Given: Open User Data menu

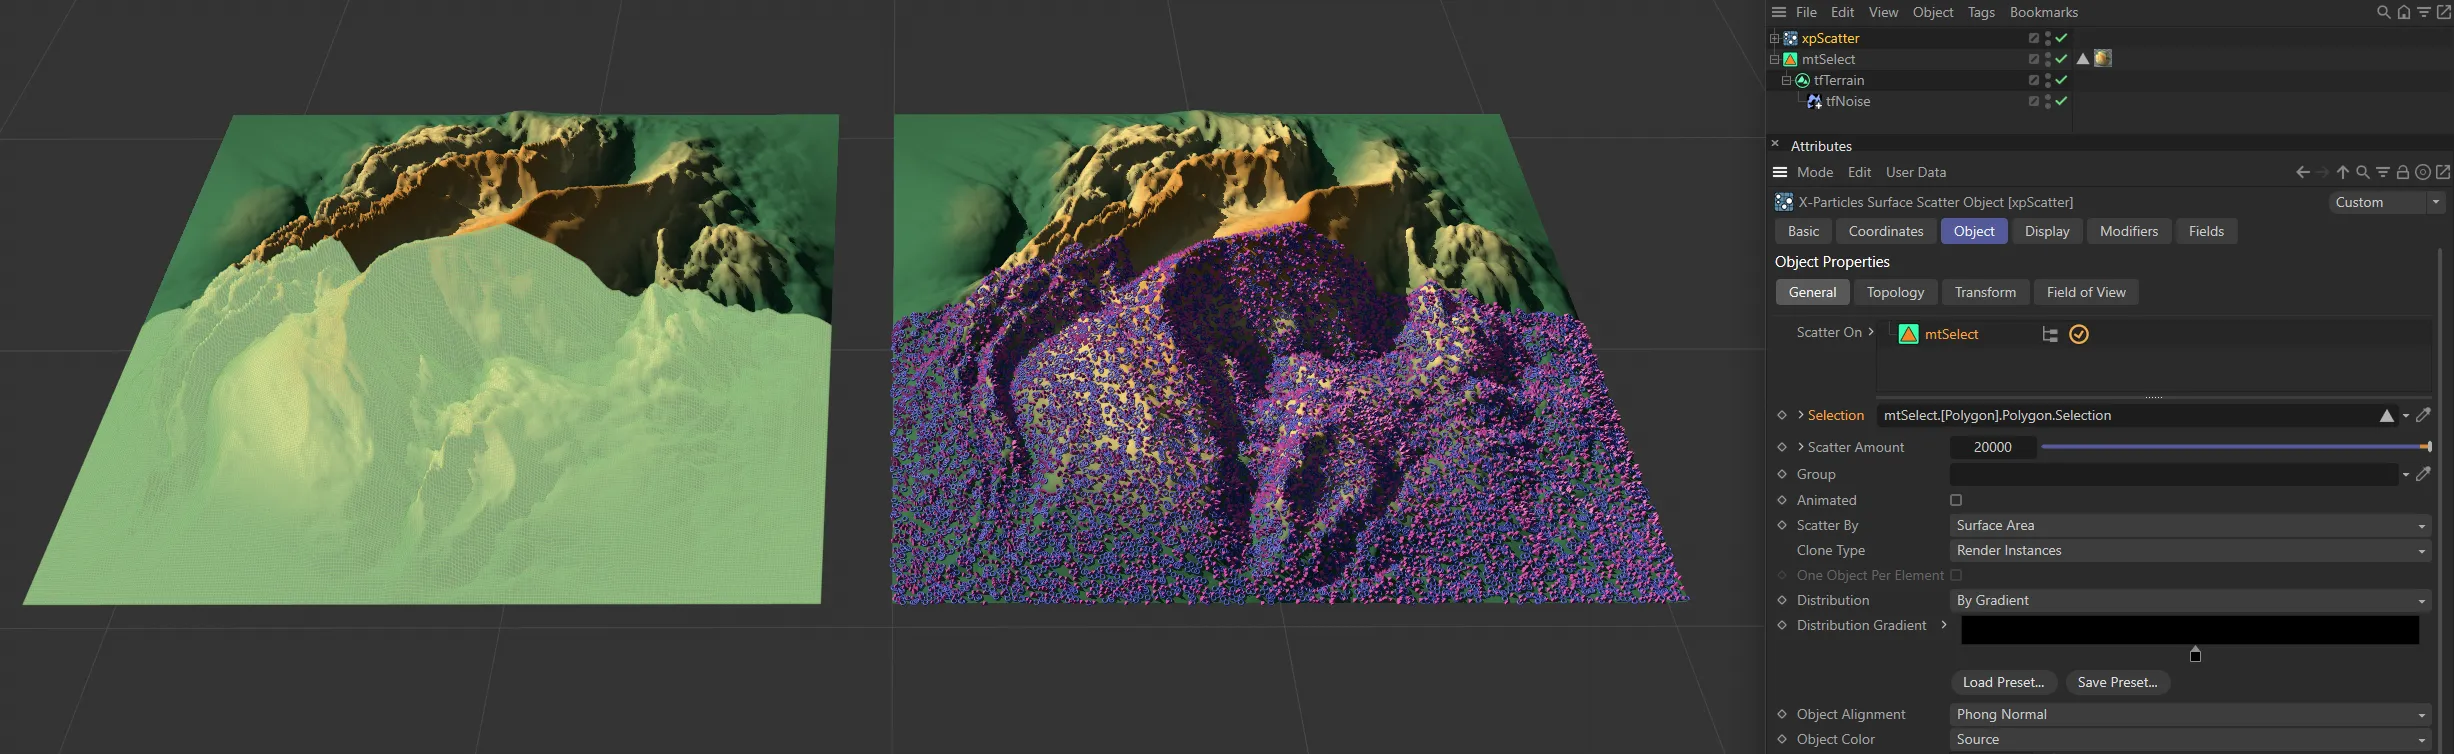Looking at the screenshot, I should (x=1916, y=172).
